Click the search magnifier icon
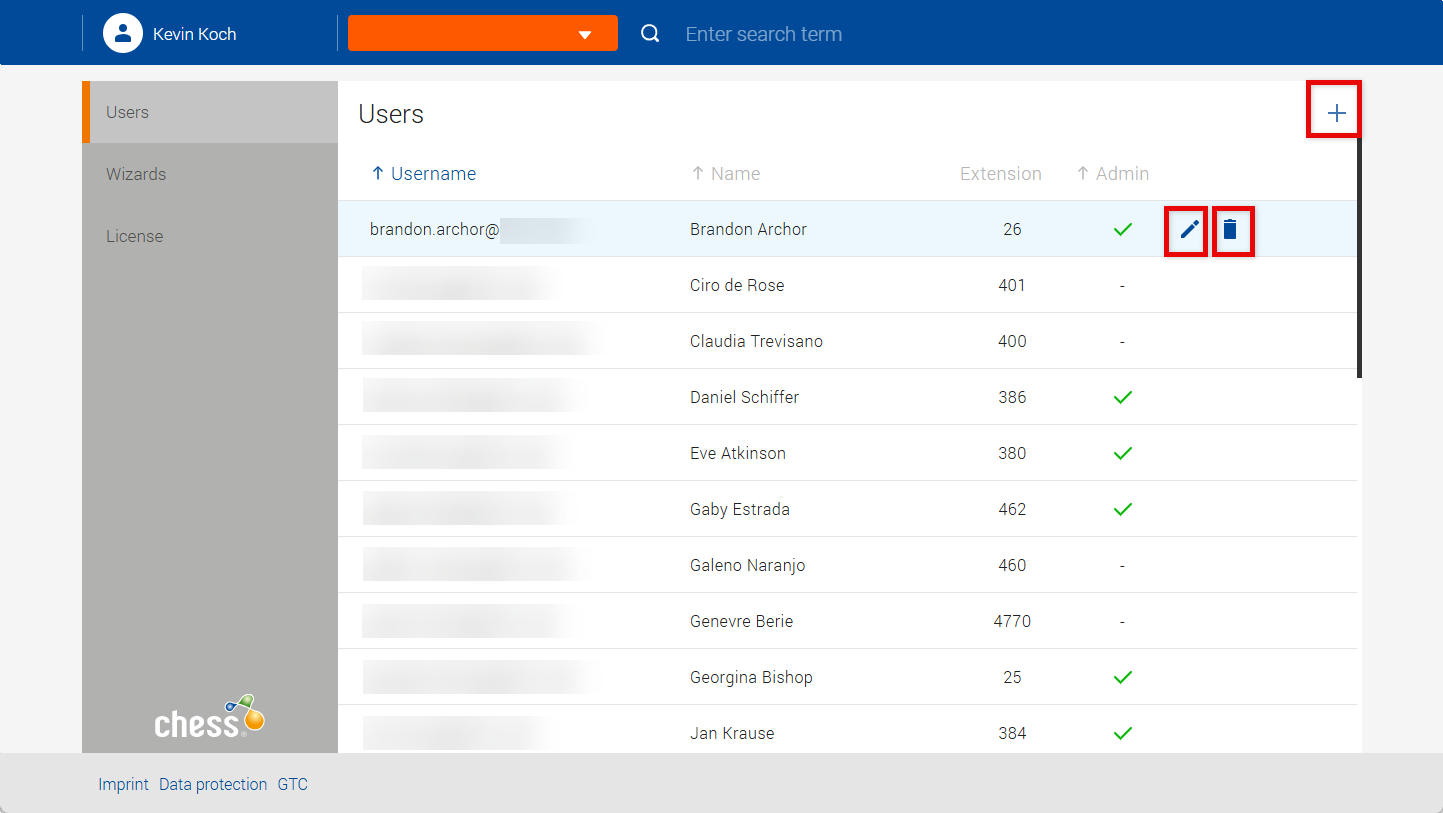This screenshot has width=1443, height=813. 650,34
